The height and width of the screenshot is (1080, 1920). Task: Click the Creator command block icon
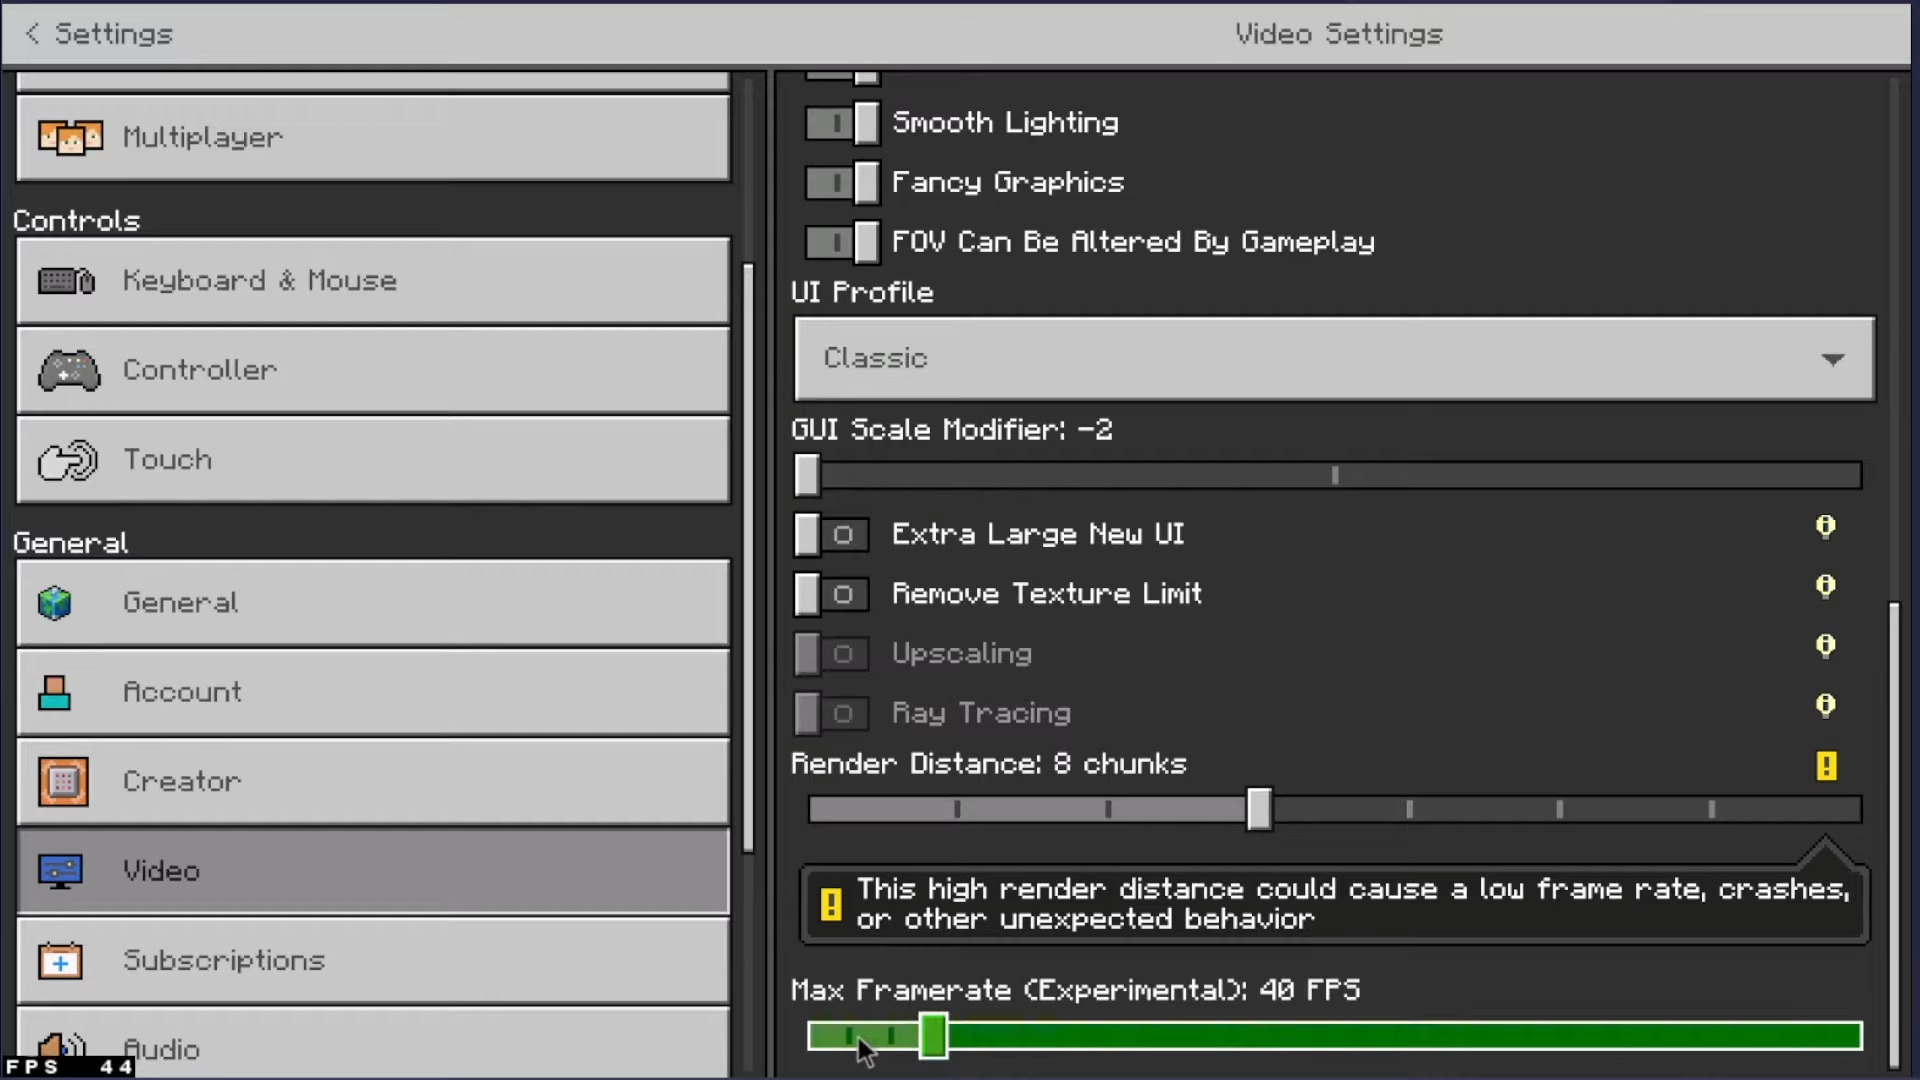(x=63, y=782)
